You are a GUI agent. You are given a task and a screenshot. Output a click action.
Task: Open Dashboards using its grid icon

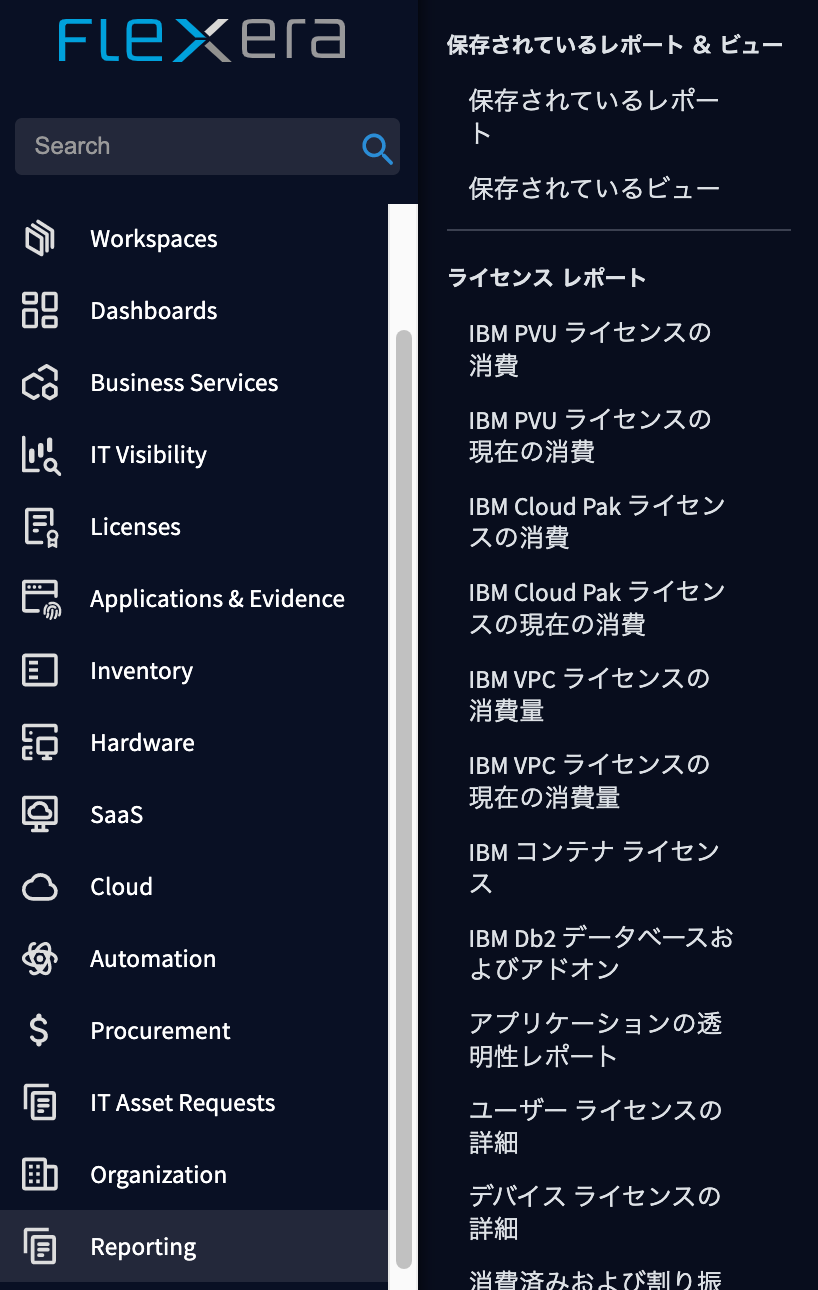point(40,310)
